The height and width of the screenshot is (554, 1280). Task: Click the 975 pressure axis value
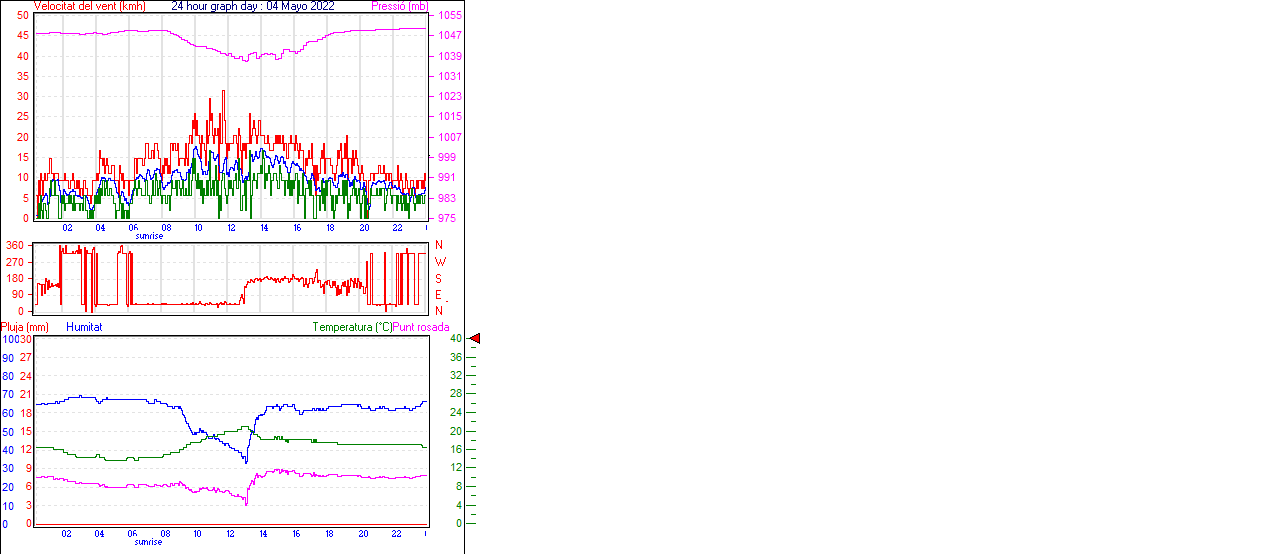click(445, 218)
